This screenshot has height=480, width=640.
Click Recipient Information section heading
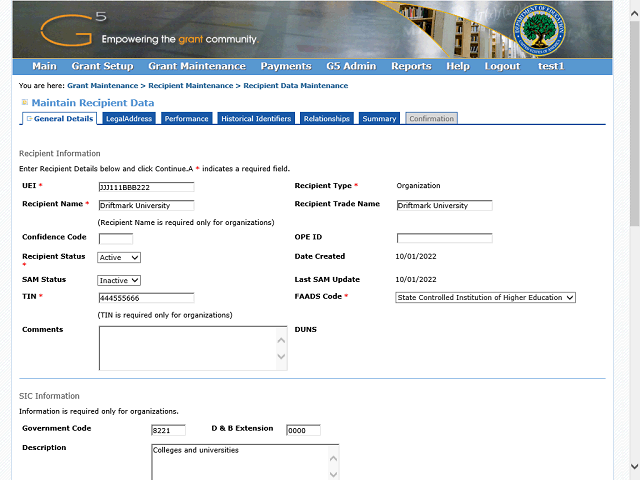60,153
